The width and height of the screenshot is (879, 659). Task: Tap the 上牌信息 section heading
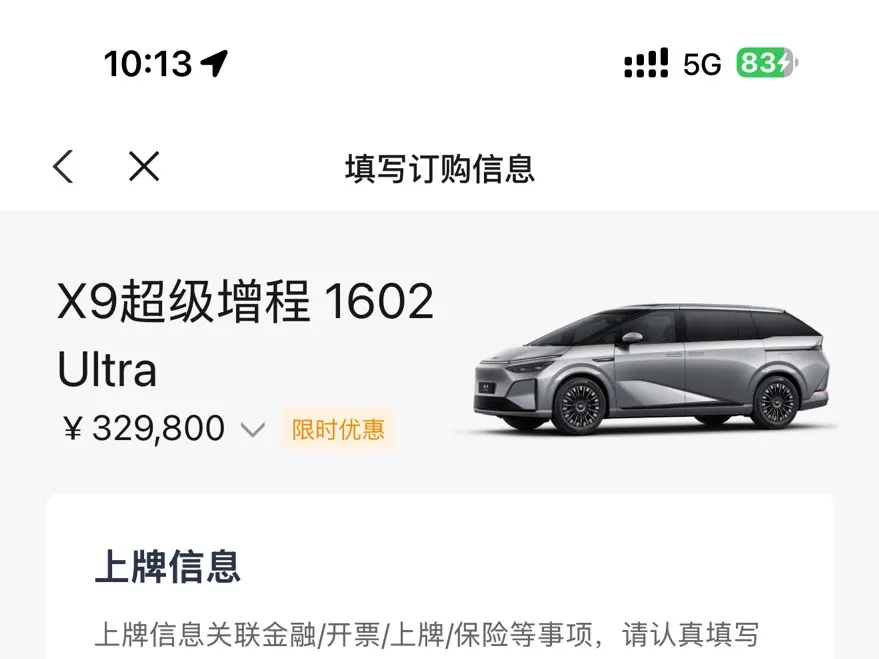pos(168,567)
